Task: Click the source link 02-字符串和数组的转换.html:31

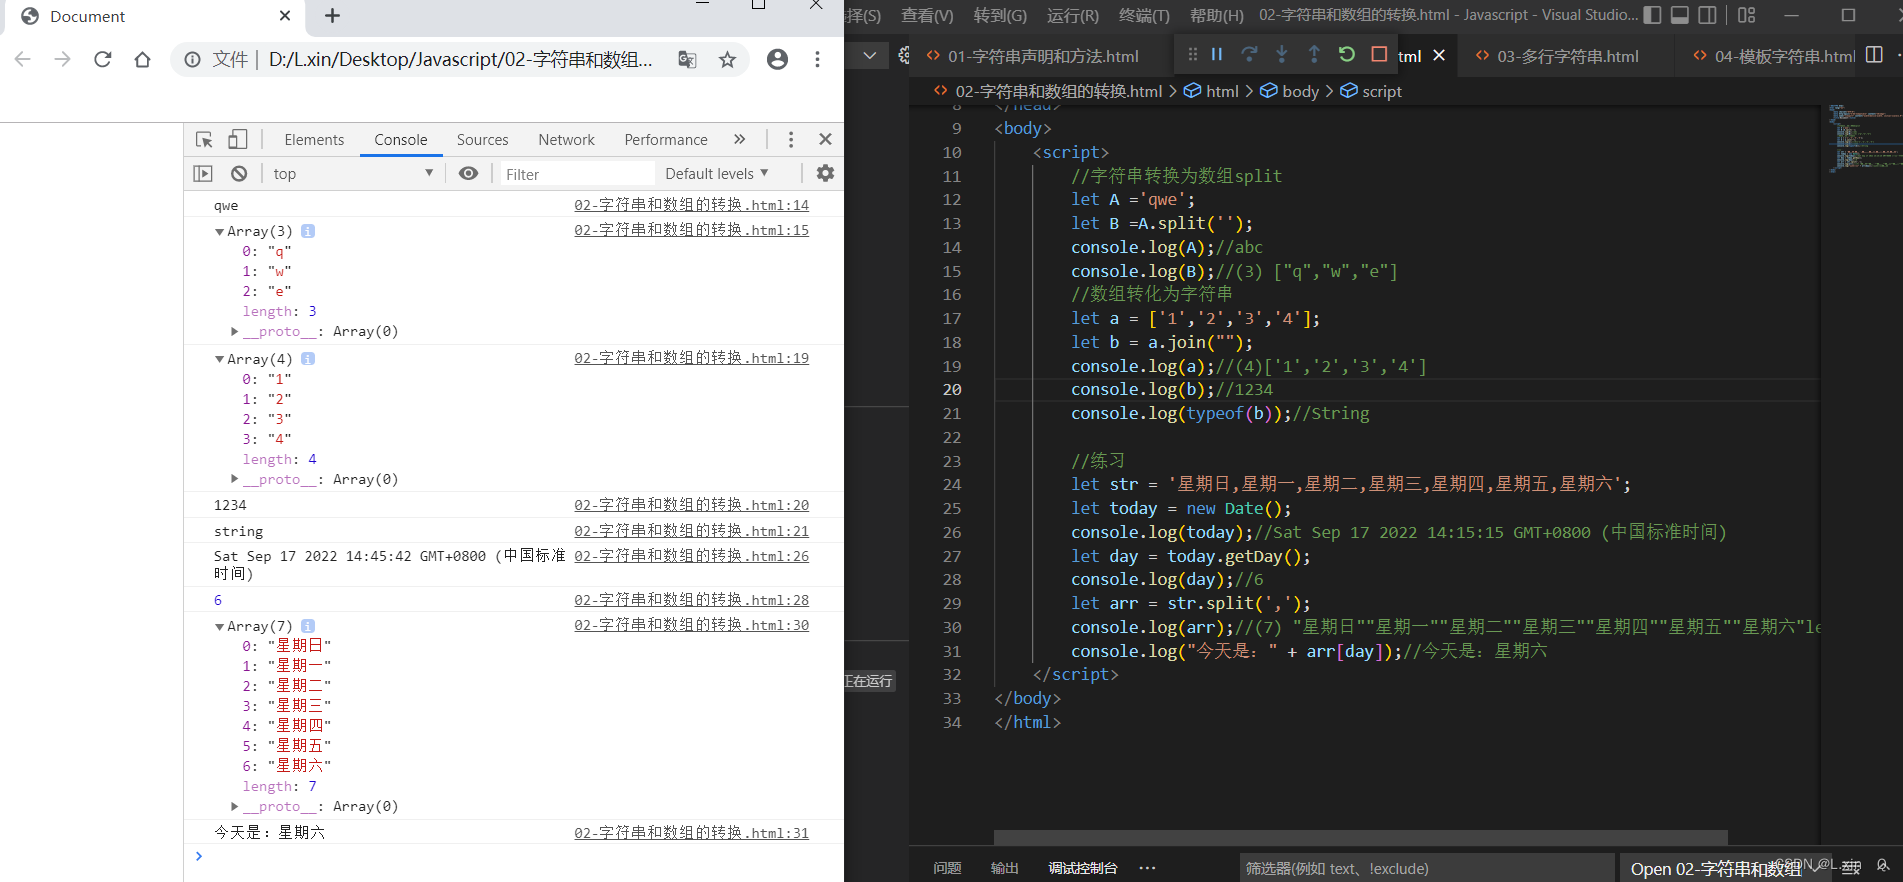Action: click(x=691, y=833)
